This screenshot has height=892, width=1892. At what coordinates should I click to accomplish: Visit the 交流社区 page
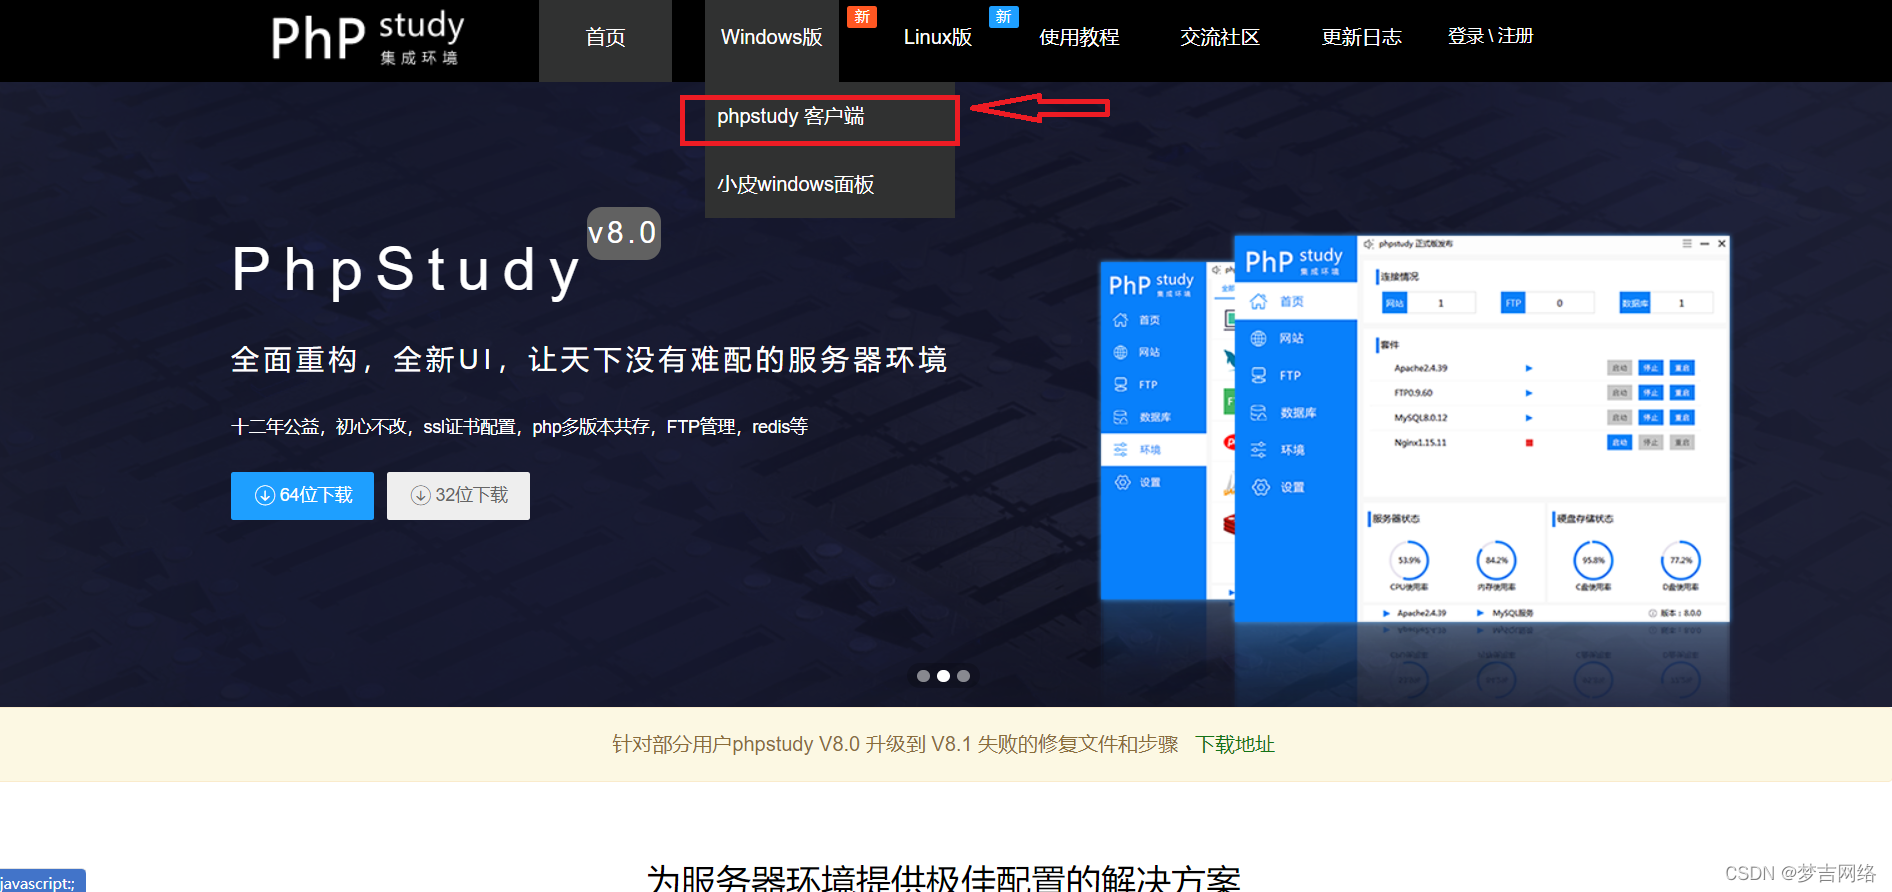1220,38
